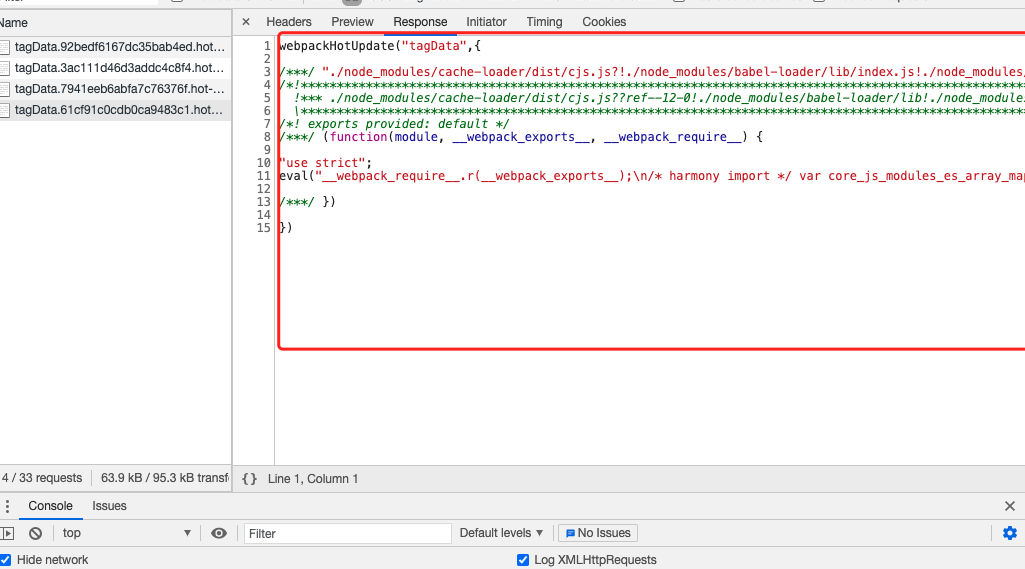Click the live expression eye icon
Screen dimensions: 1025x569
(x=219, y=534)
